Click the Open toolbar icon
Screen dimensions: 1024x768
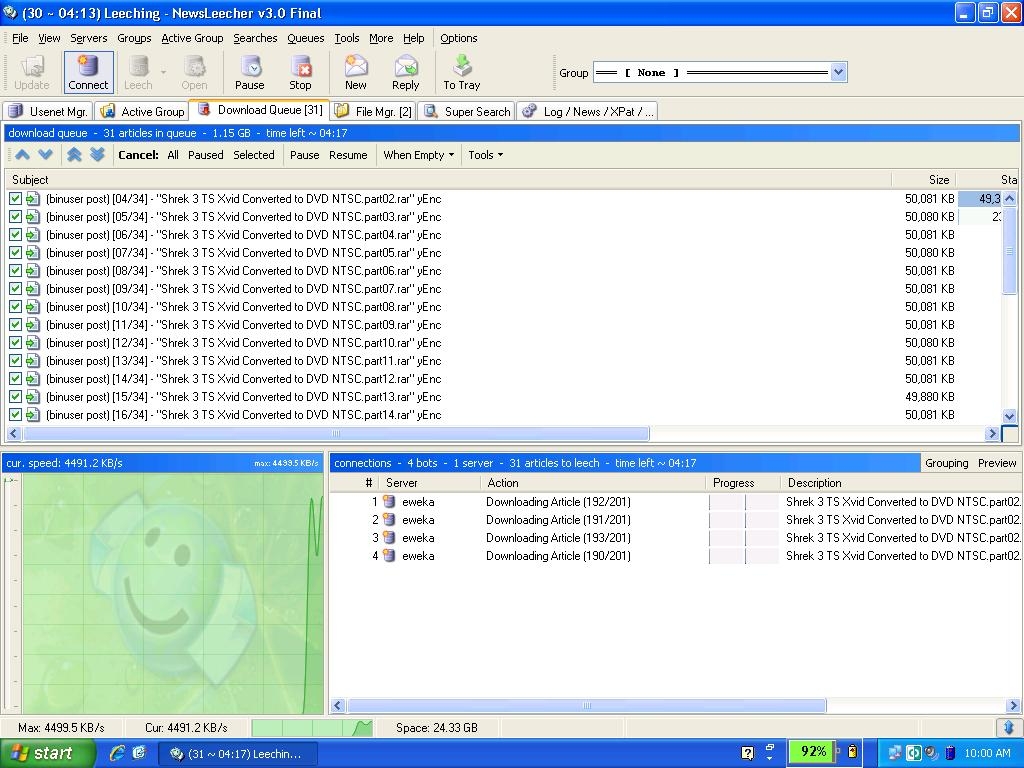(x=194, y=72)
